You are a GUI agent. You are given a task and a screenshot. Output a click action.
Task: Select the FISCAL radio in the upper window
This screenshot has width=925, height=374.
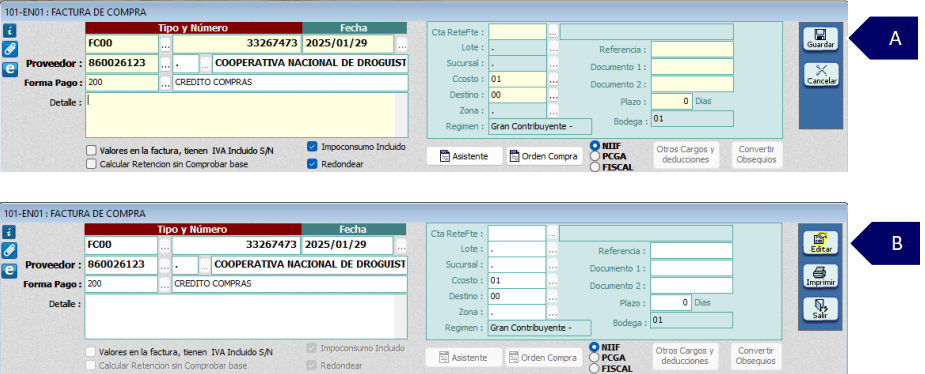click(595, 167)
